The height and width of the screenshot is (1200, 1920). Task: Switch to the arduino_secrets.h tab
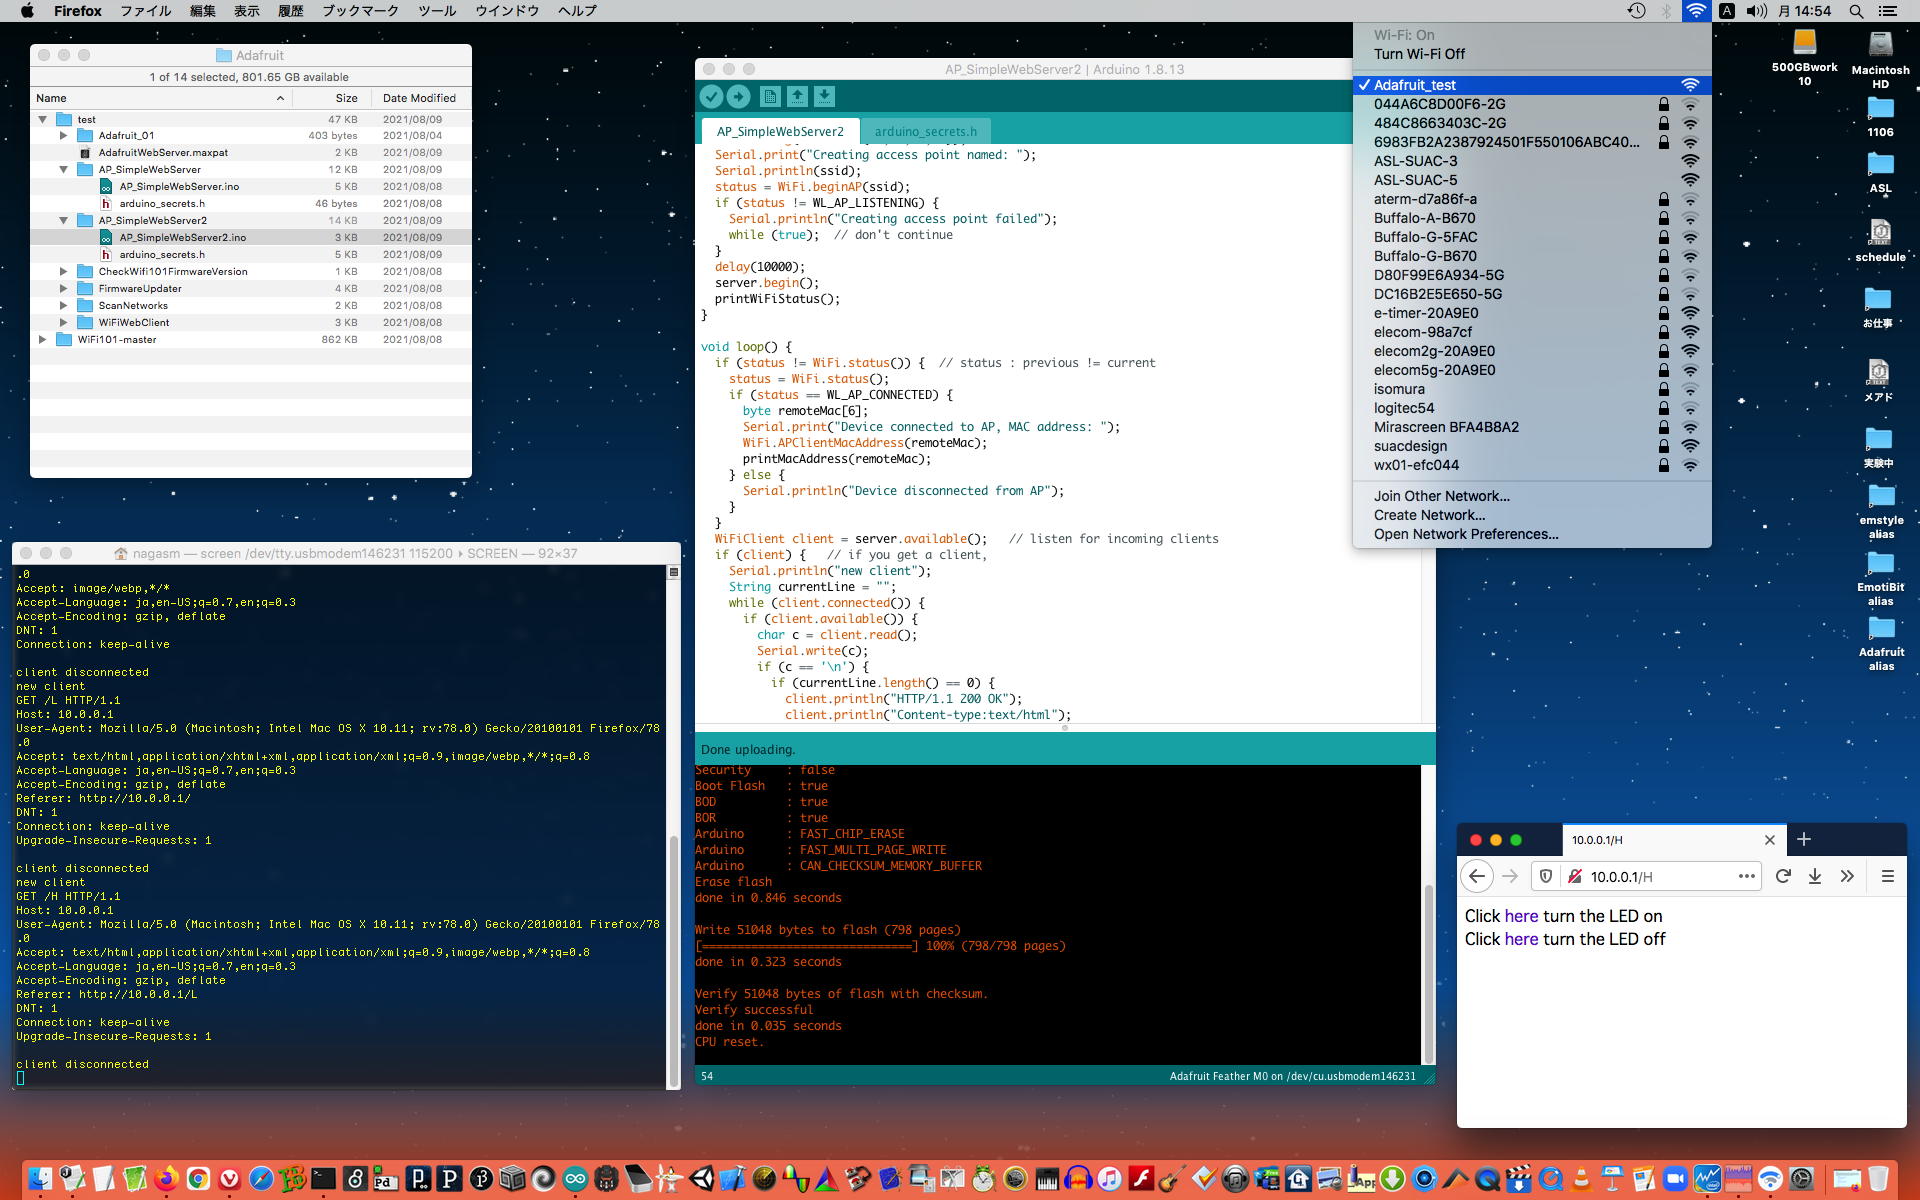[x=925, y=131]
